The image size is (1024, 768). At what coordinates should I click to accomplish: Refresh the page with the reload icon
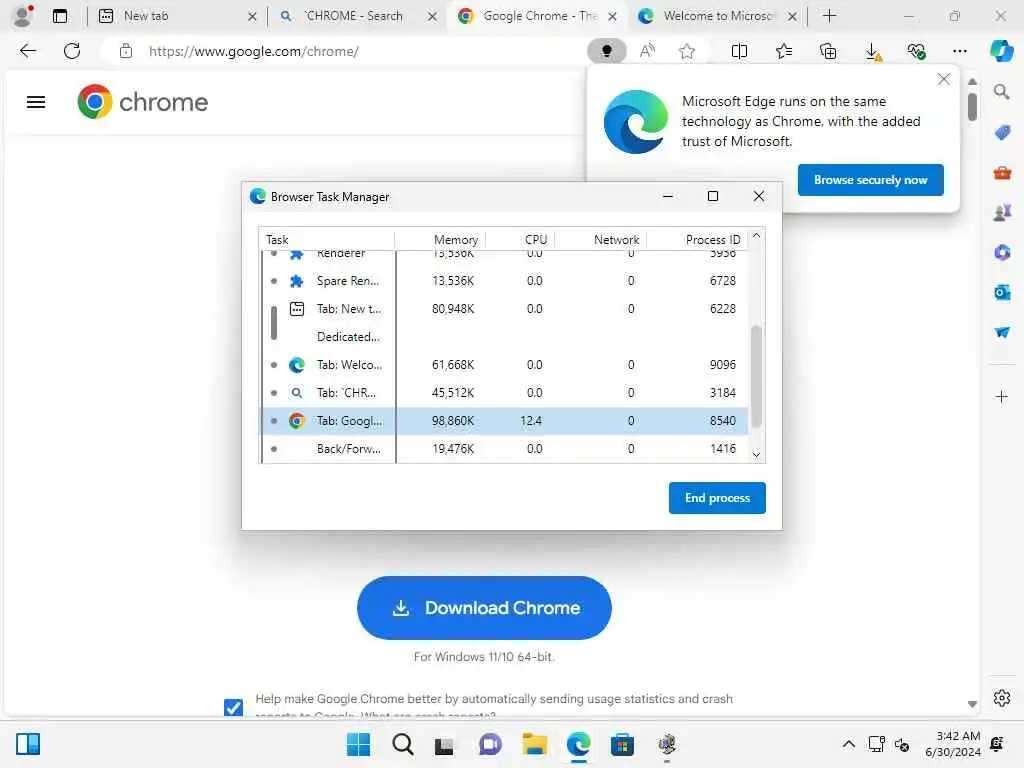72,51
